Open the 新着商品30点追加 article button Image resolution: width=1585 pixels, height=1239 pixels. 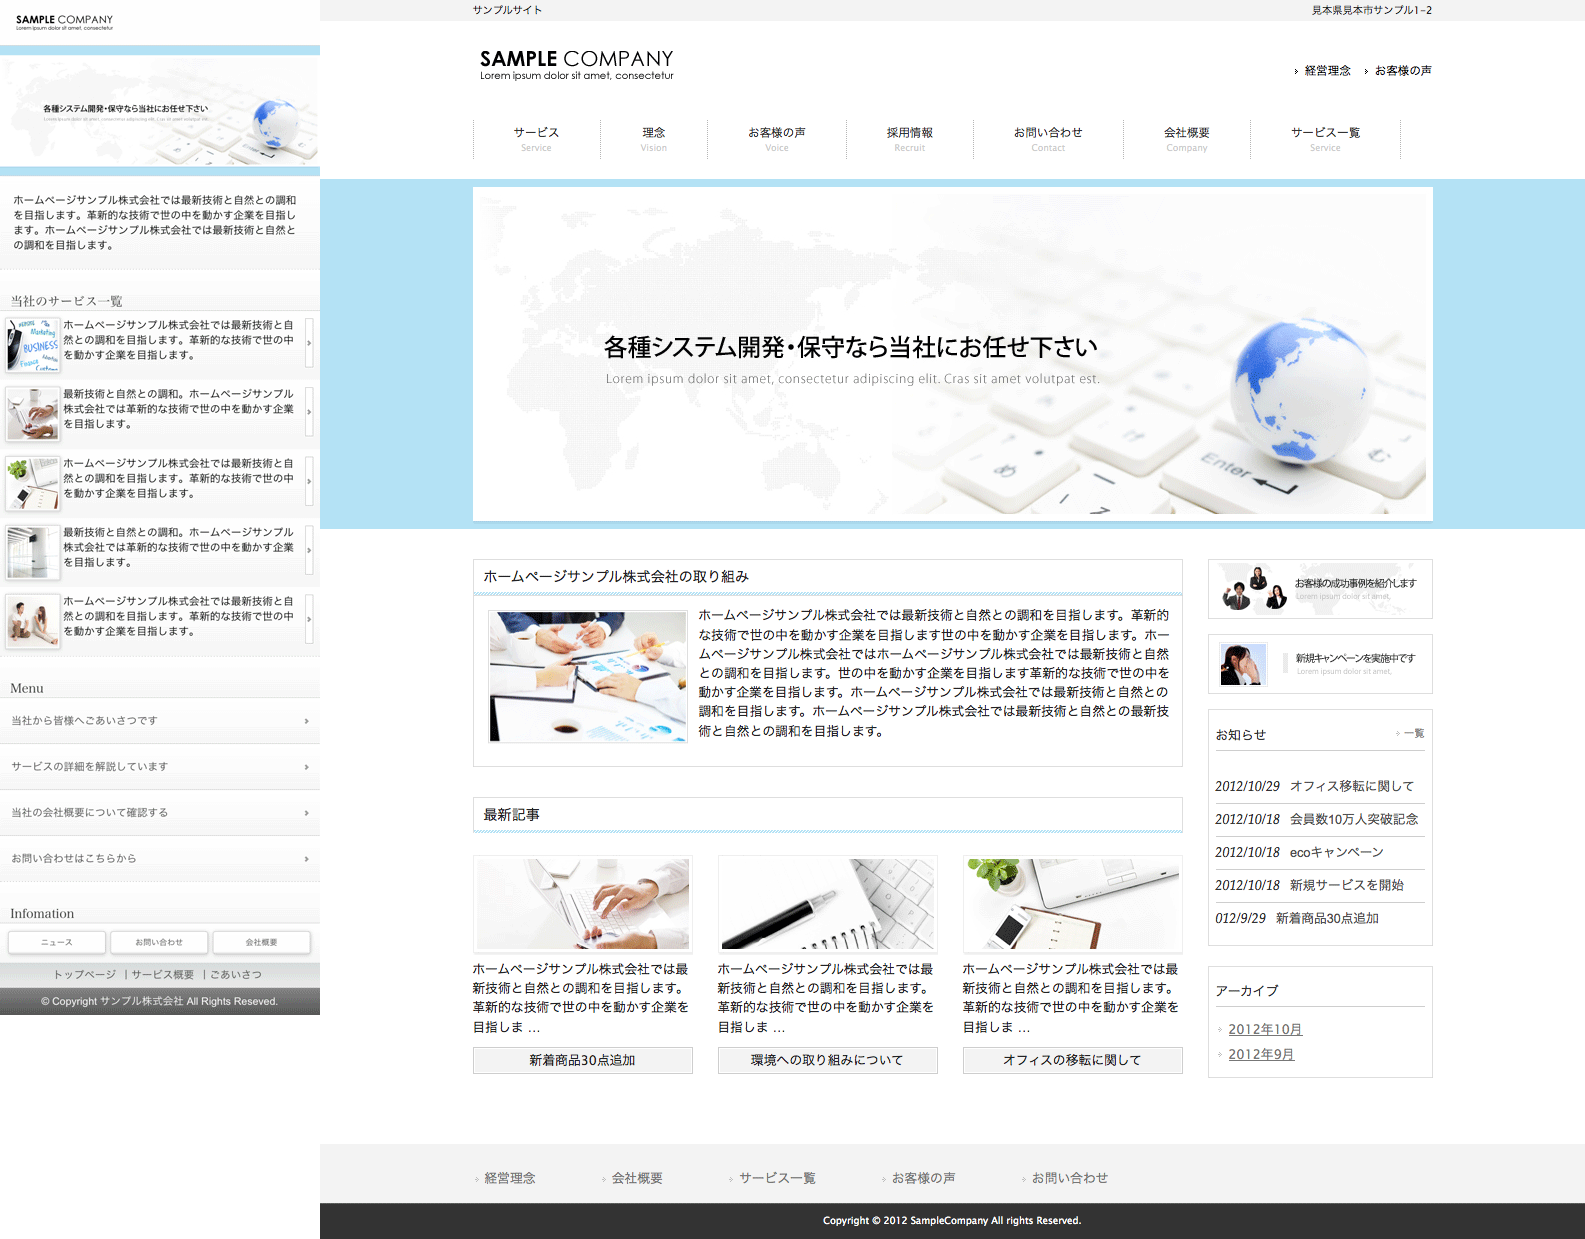(582, 1060)
